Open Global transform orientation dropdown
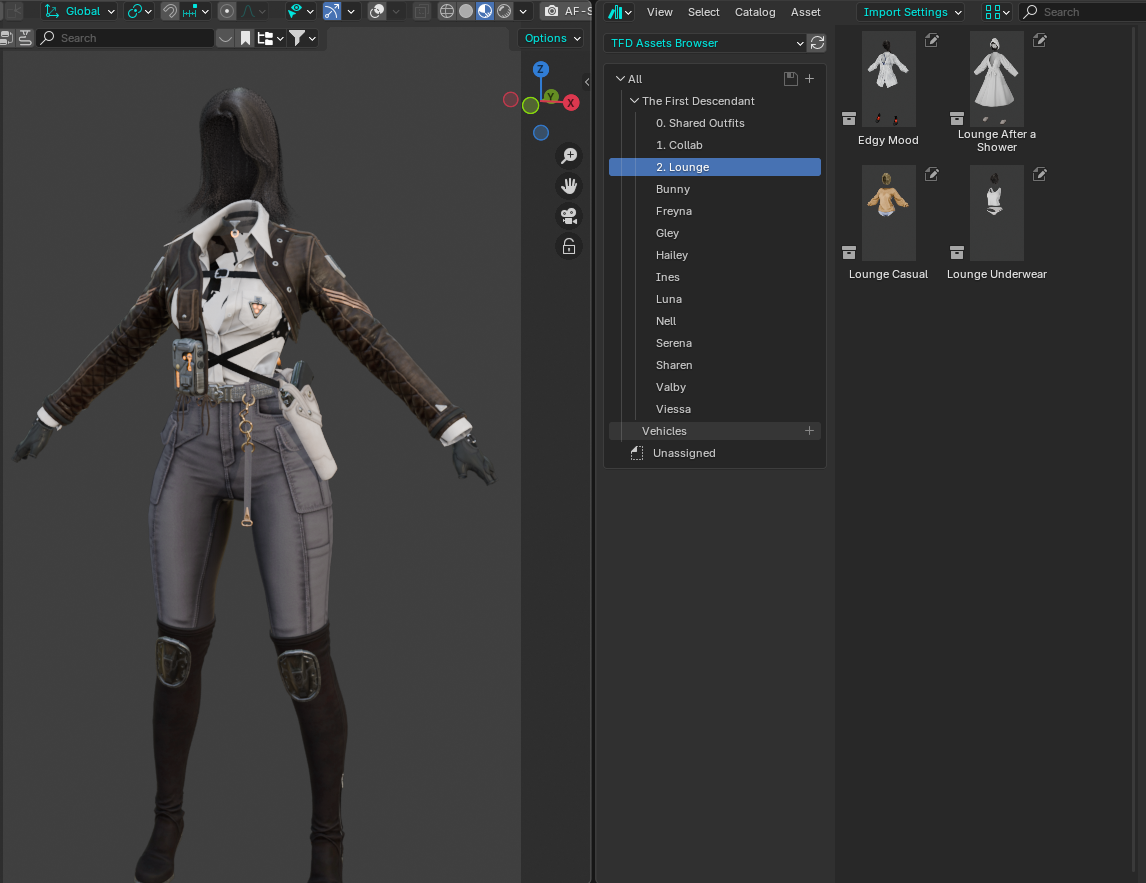The width and height of the screenshot is (1146, 883). tap(80, 11)
